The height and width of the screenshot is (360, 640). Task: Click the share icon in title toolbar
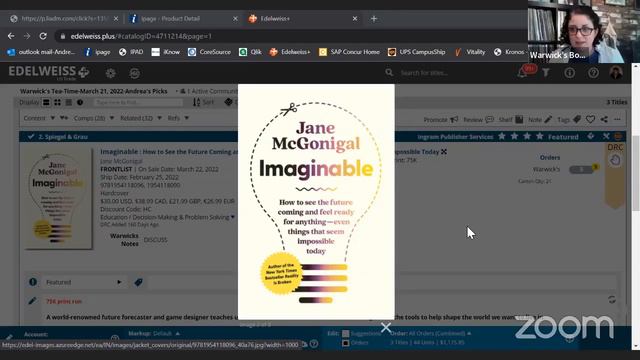pyautogui.click(x=604, y=120)
